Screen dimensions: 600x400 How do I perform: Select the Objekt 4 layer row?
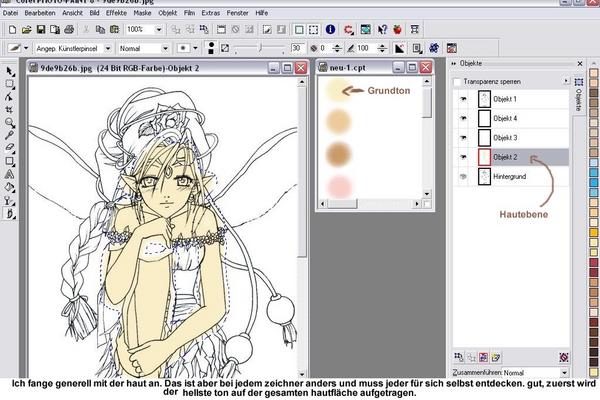[511, 118]
